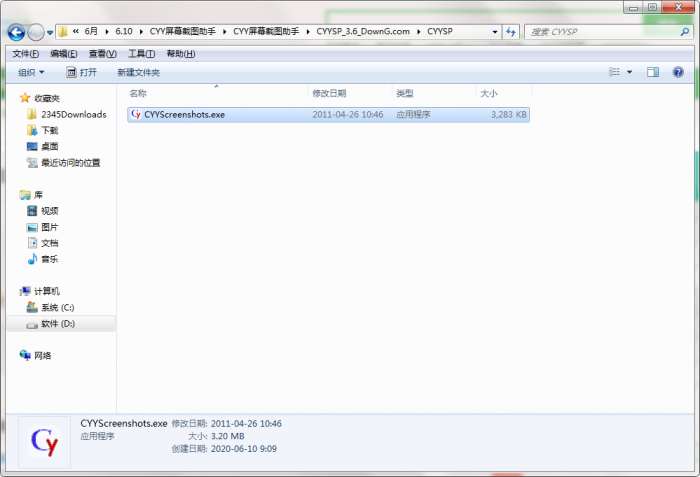
Task: Click the 计算机 computer icon
Action: click(x=25, y=291)
